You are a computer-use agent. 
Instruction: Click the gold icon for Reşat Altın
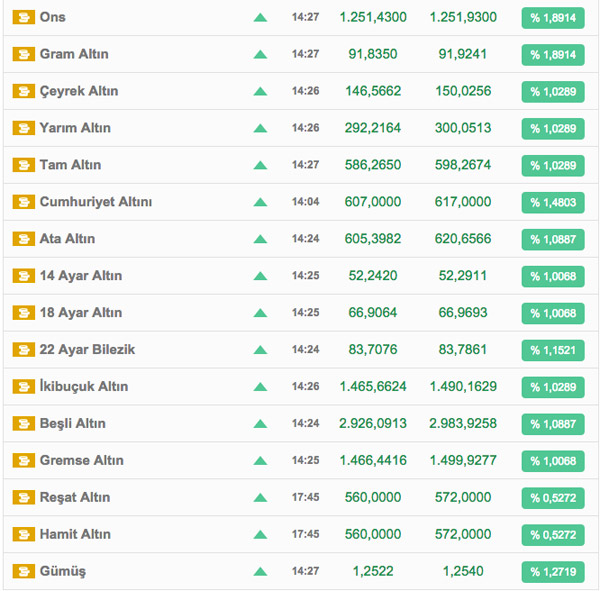click(23, 498)
